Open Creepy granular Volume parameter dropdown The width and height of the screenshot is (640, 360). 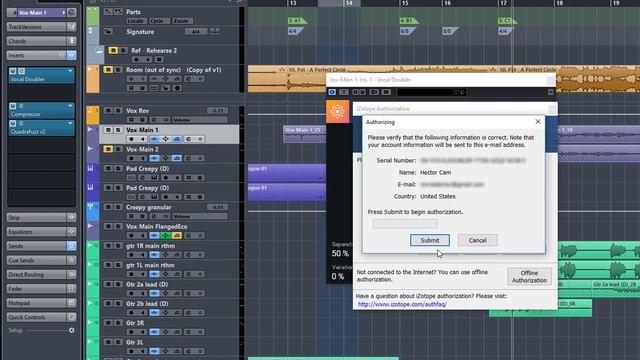[x=199, y=216]
